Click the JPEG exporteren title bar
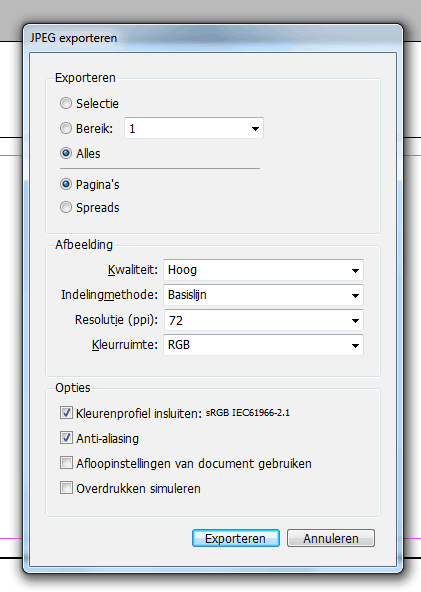Screen dimensions: 421x592 point(213,38)
